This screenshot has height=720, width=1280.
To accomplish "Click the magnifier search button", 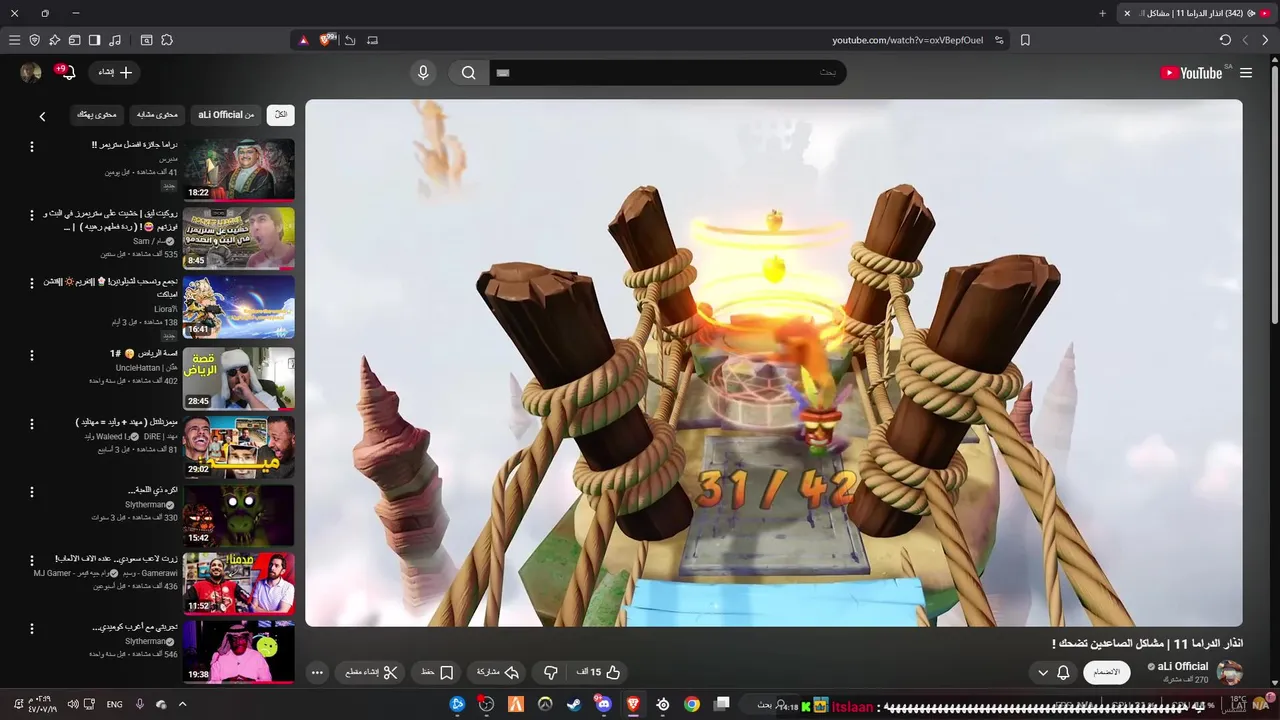I will coord(468,73).
